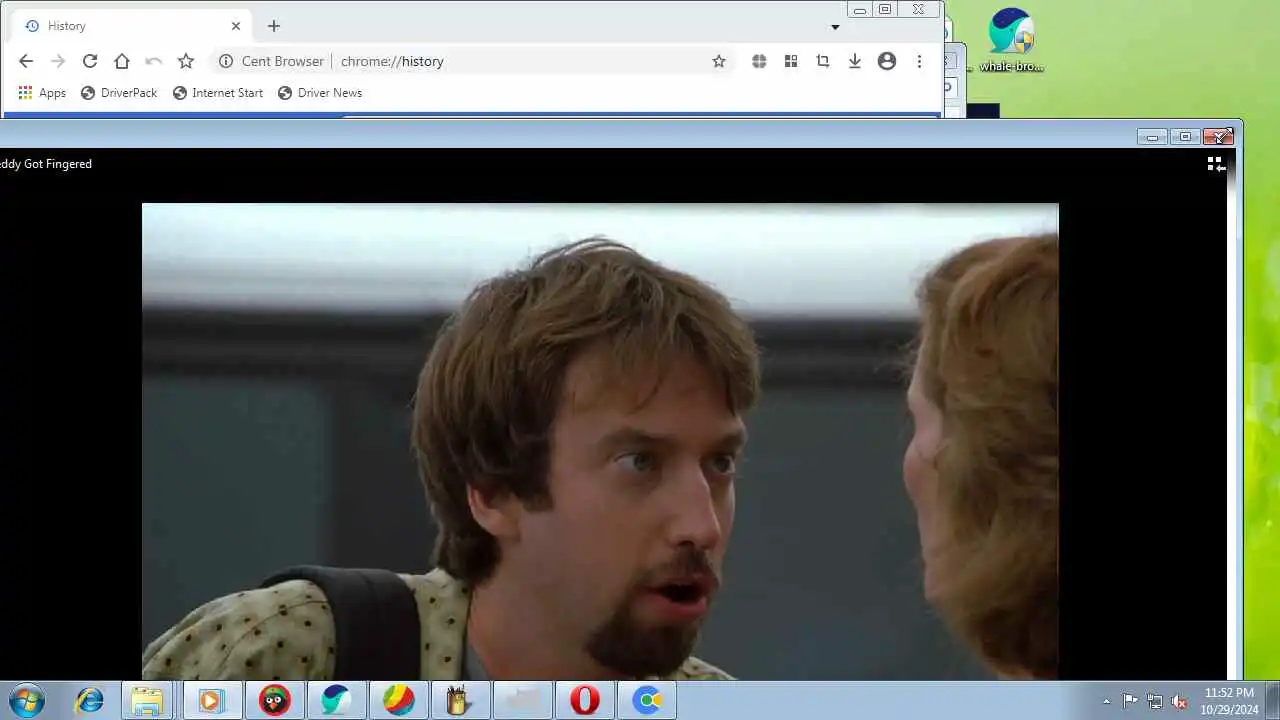Show hidden system tray icons

pyautogui.click(x=1106, y=701)
